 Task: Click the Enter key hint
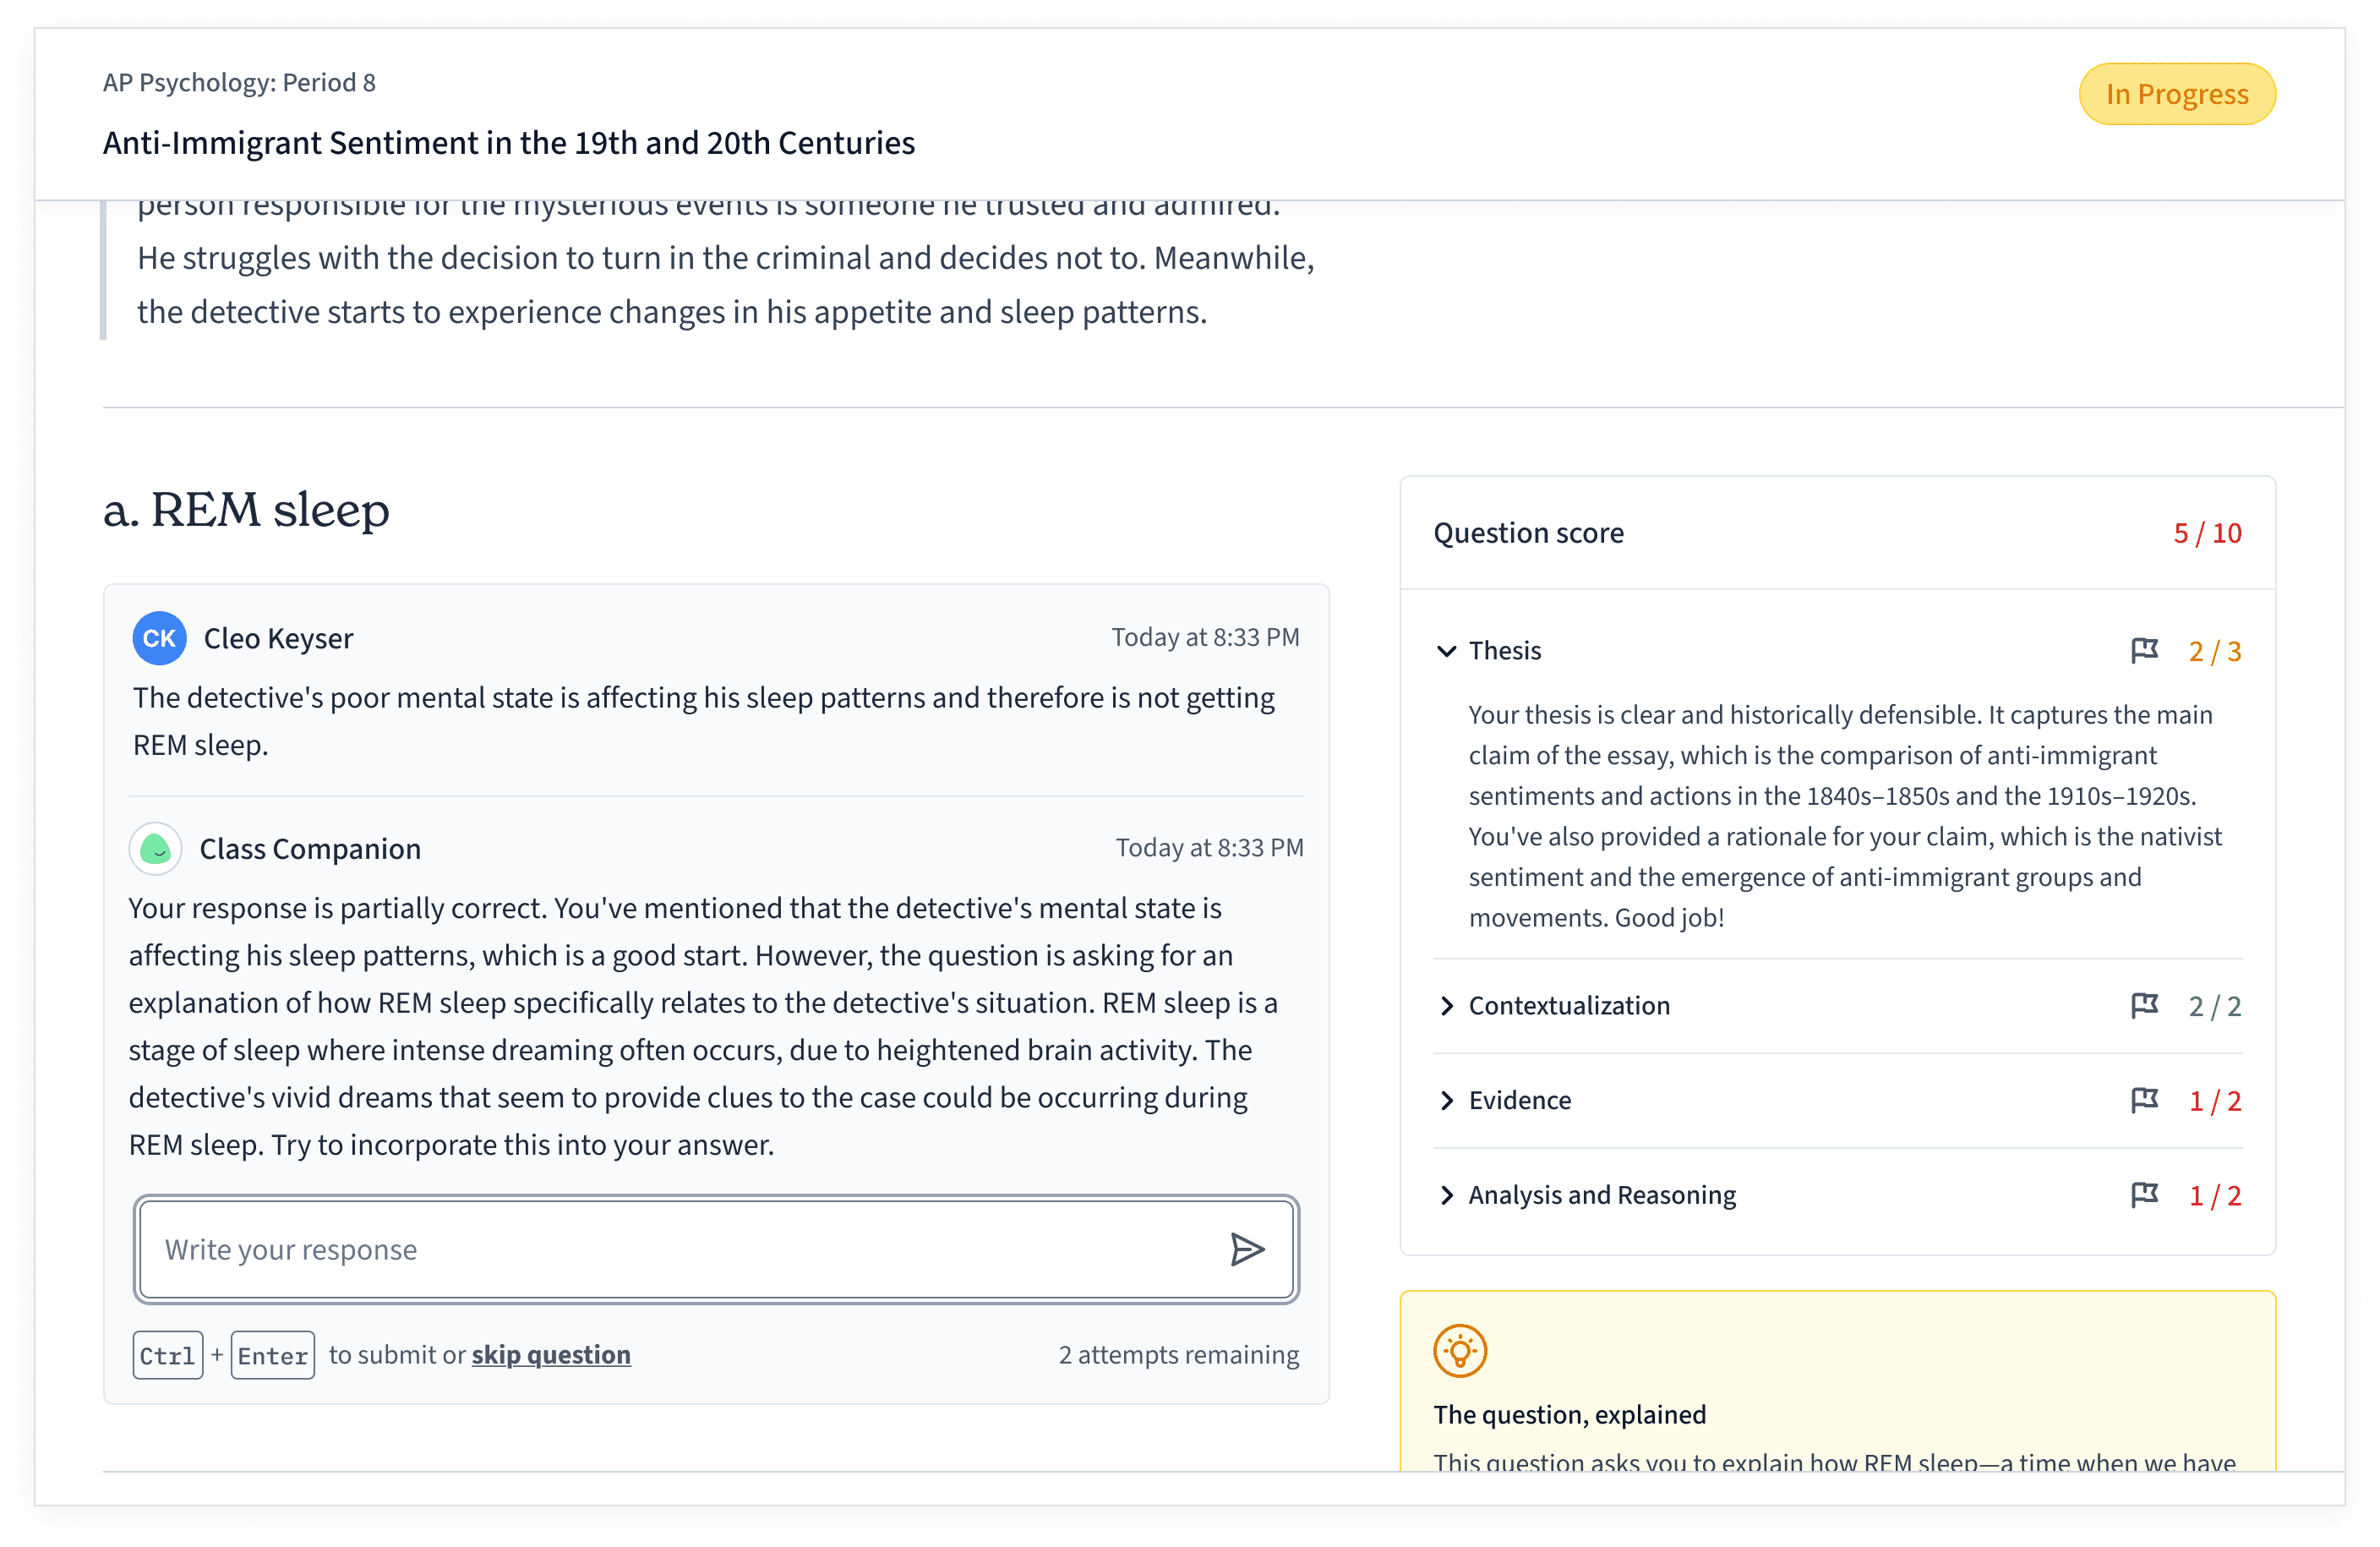272,1355
